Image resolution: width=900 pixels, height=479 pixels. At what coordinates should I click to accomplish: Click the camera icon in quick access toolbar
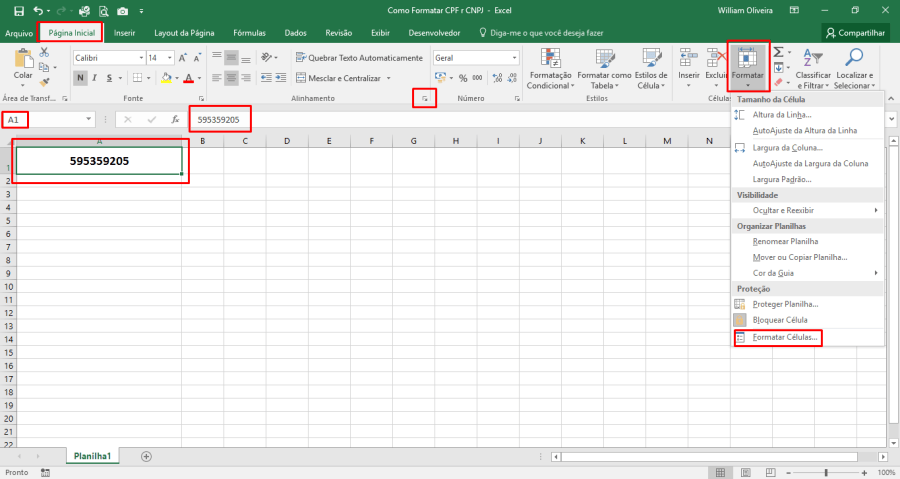click(x=122, y=10)
